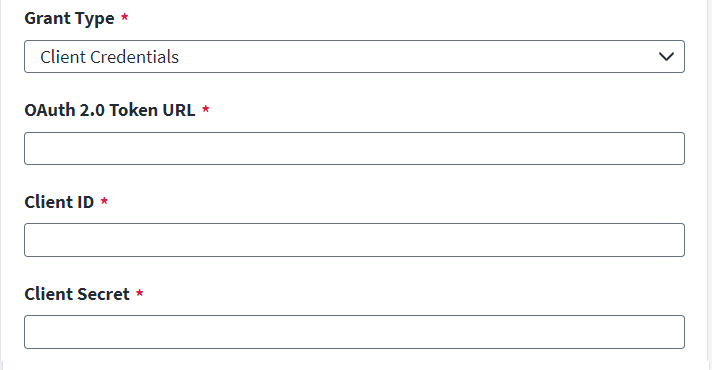Click into the Client ID input box

(354, 240)
